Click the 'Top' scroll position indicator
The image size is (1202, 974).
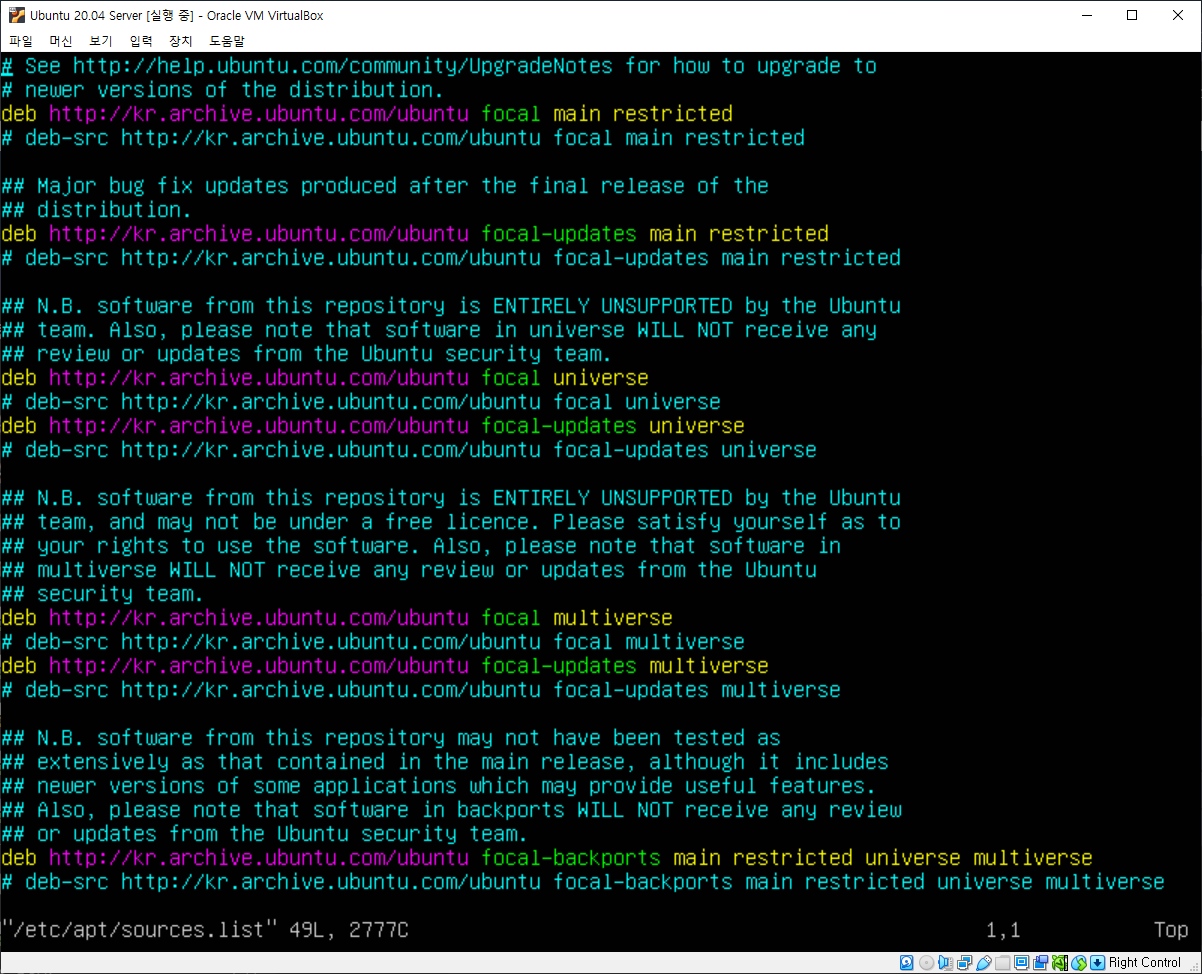click(1171, 930)
